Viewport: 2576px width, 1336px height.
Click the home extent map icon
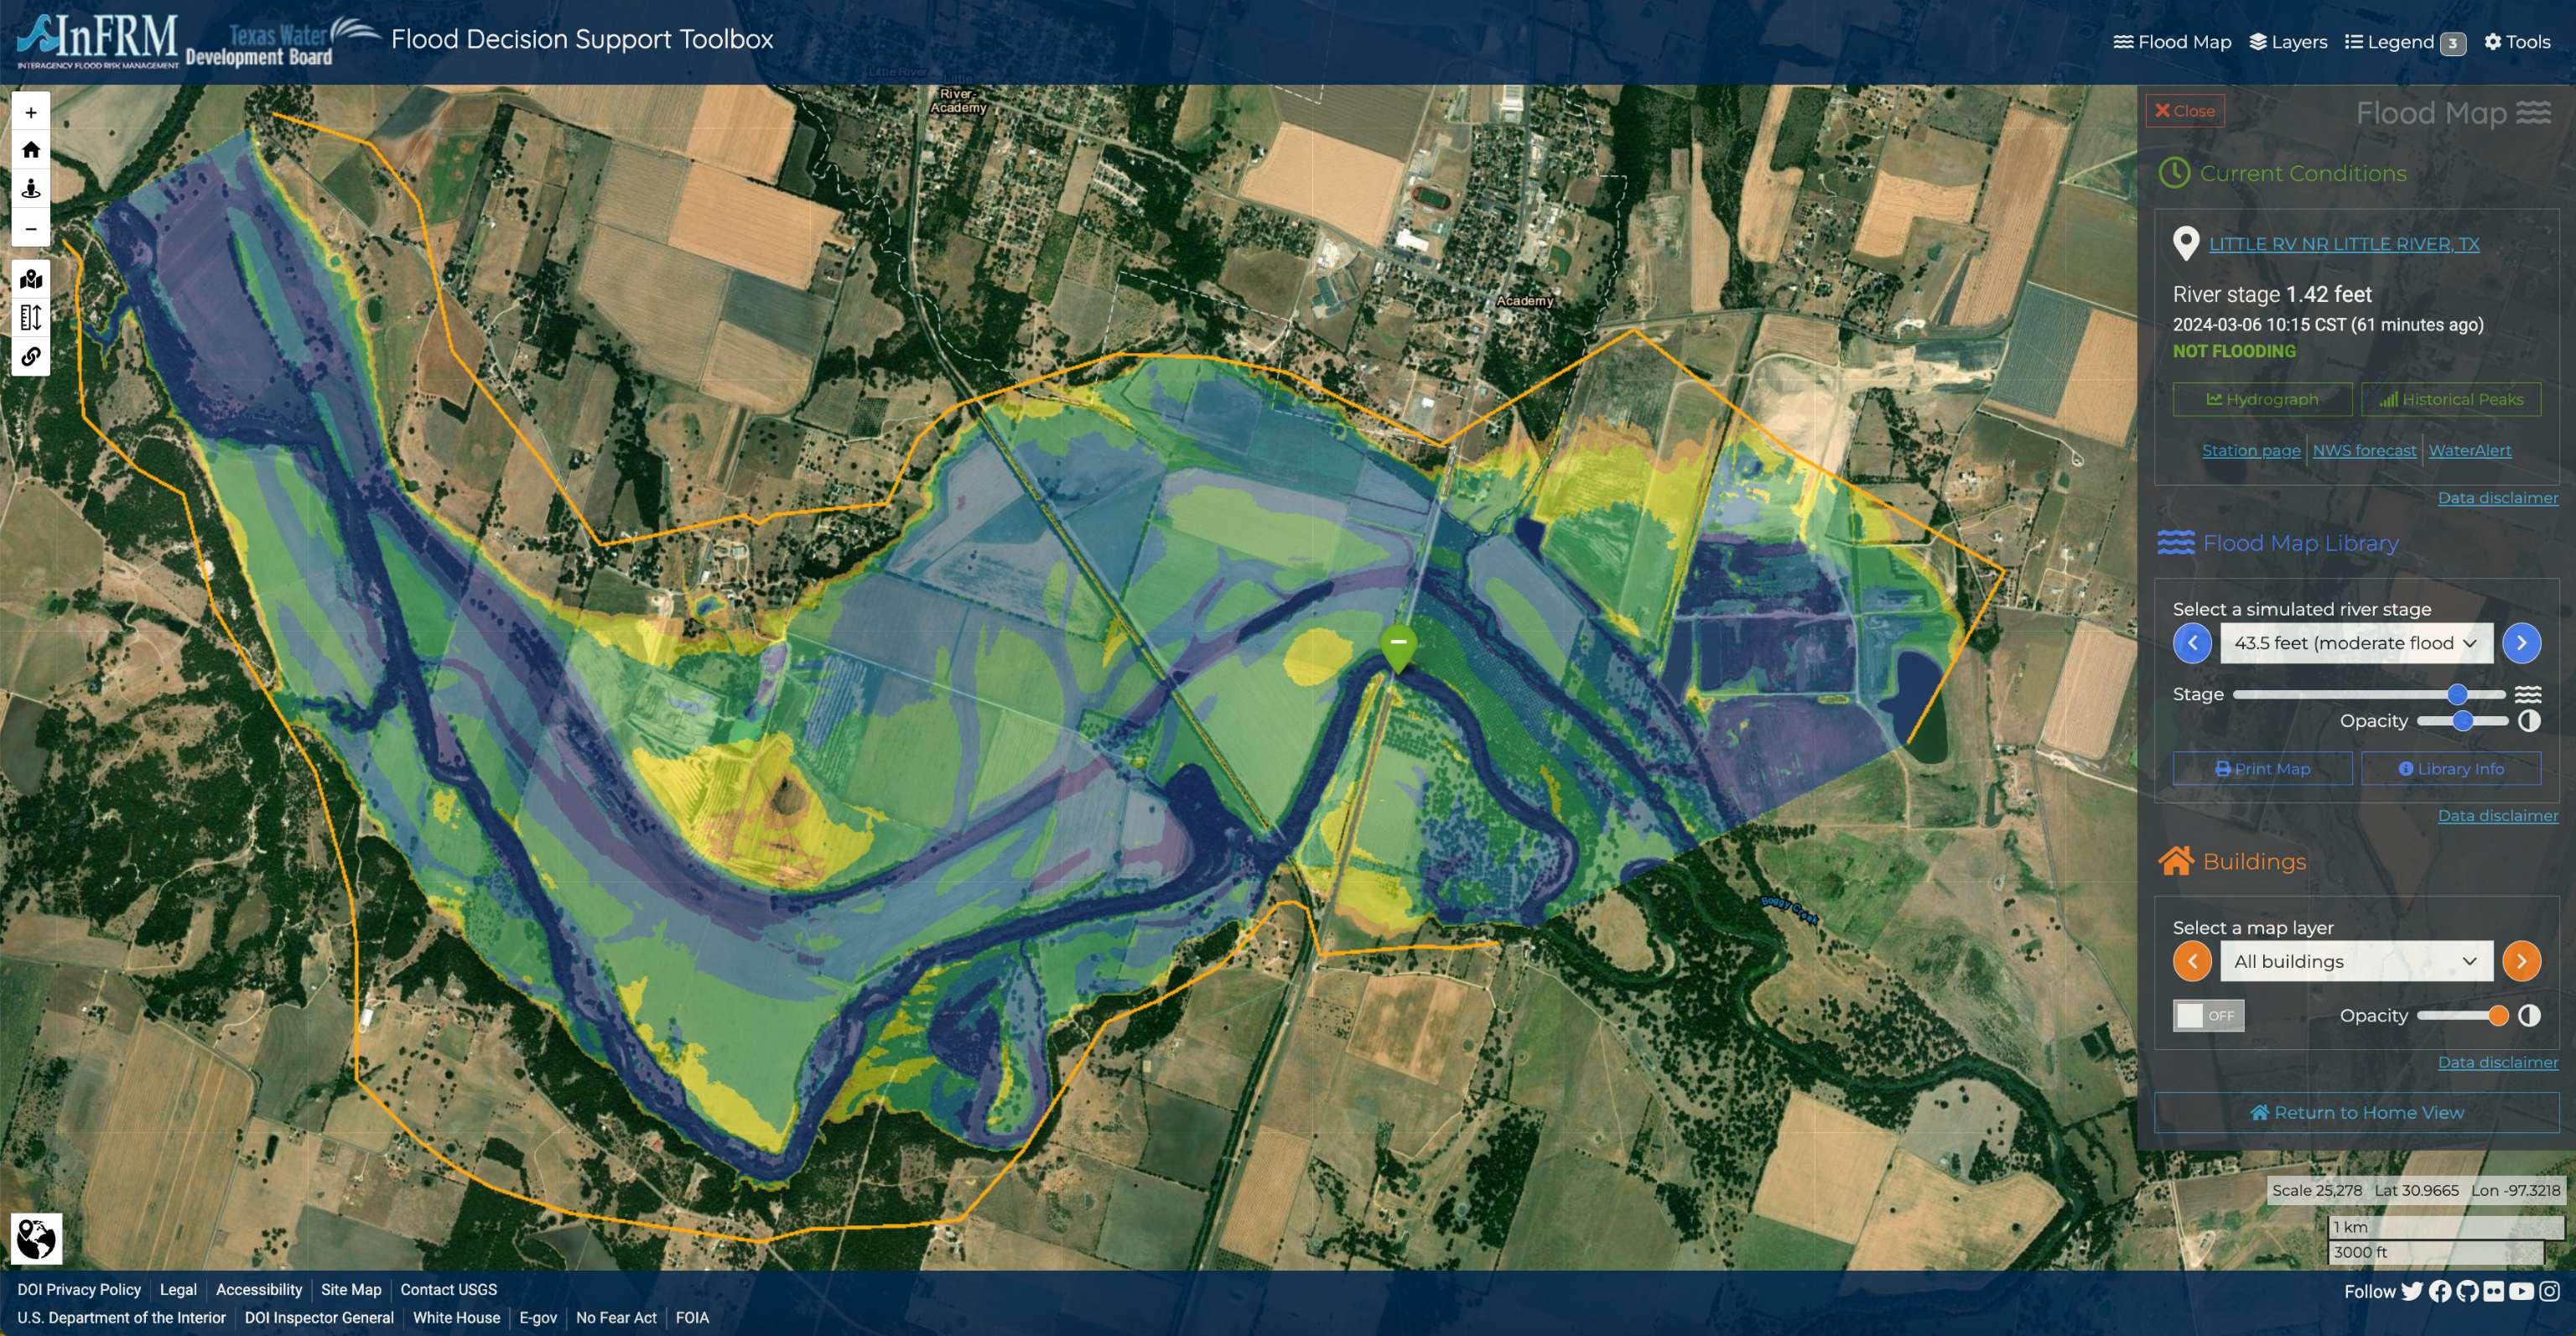point(31,150)
